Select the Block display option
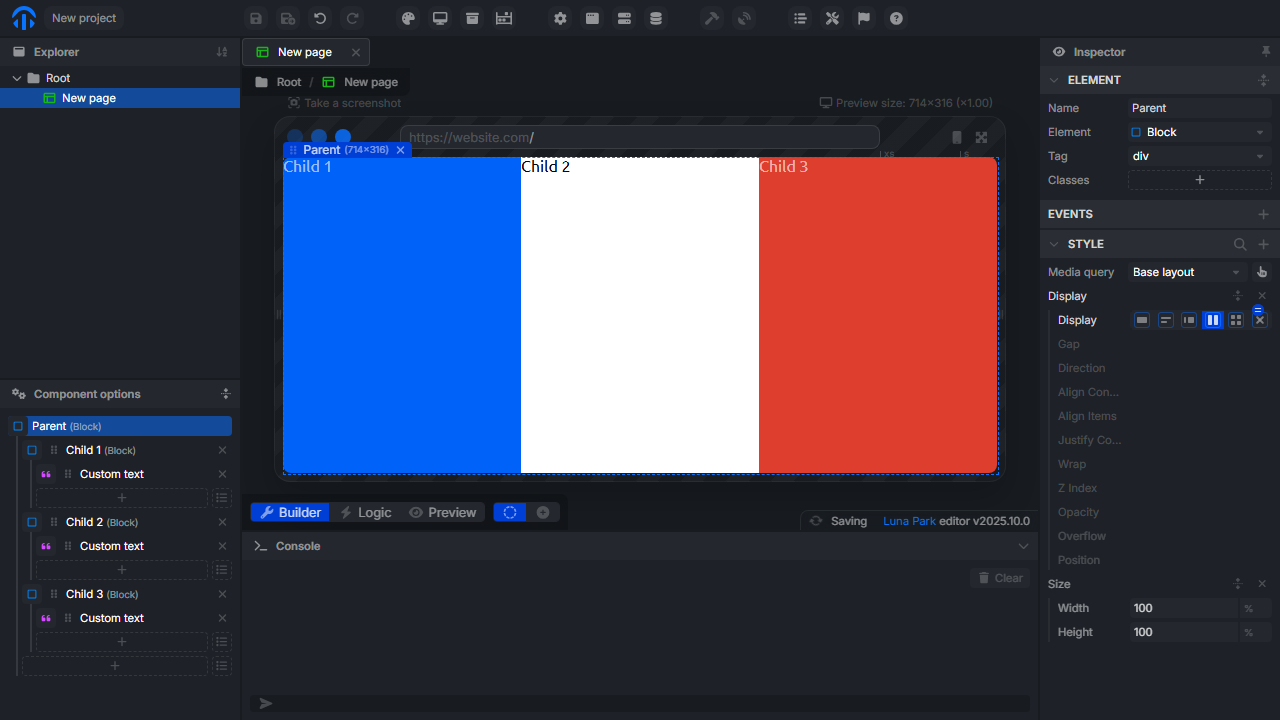This screenshot has width=1280, height=720. (x=1141, y=319)
